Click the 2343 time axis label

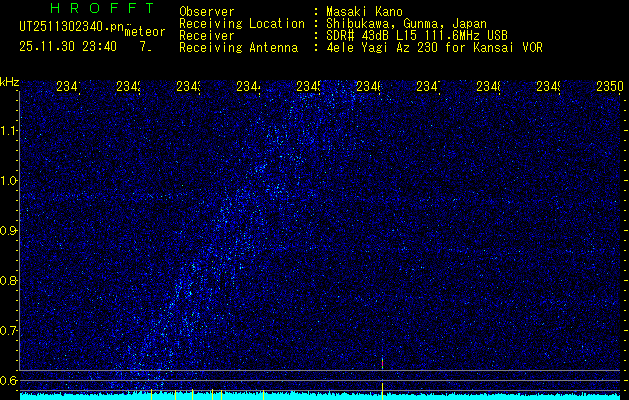click(189, 87)
